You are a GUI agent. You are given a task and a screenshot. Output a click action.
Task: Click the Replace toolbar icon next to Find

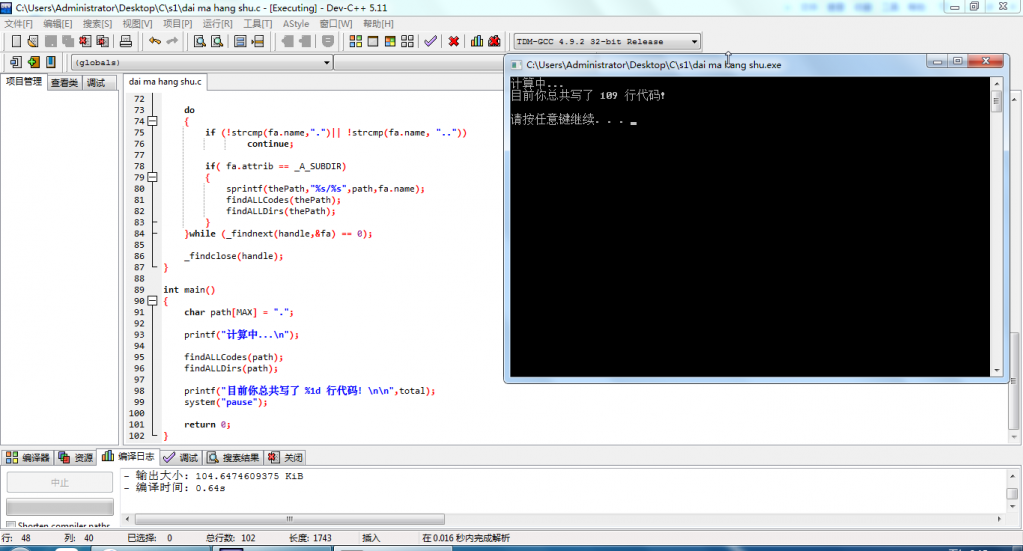click(x=217, y=41)
